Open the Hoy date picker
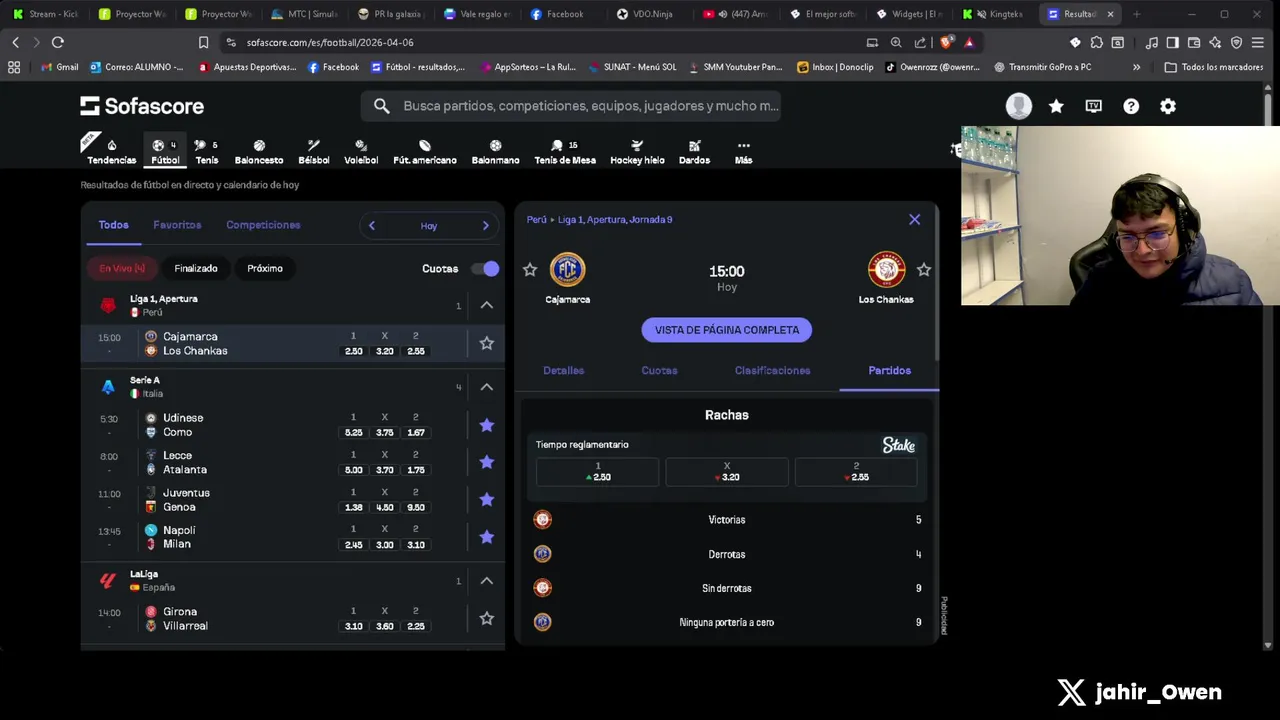 [429, 226]
